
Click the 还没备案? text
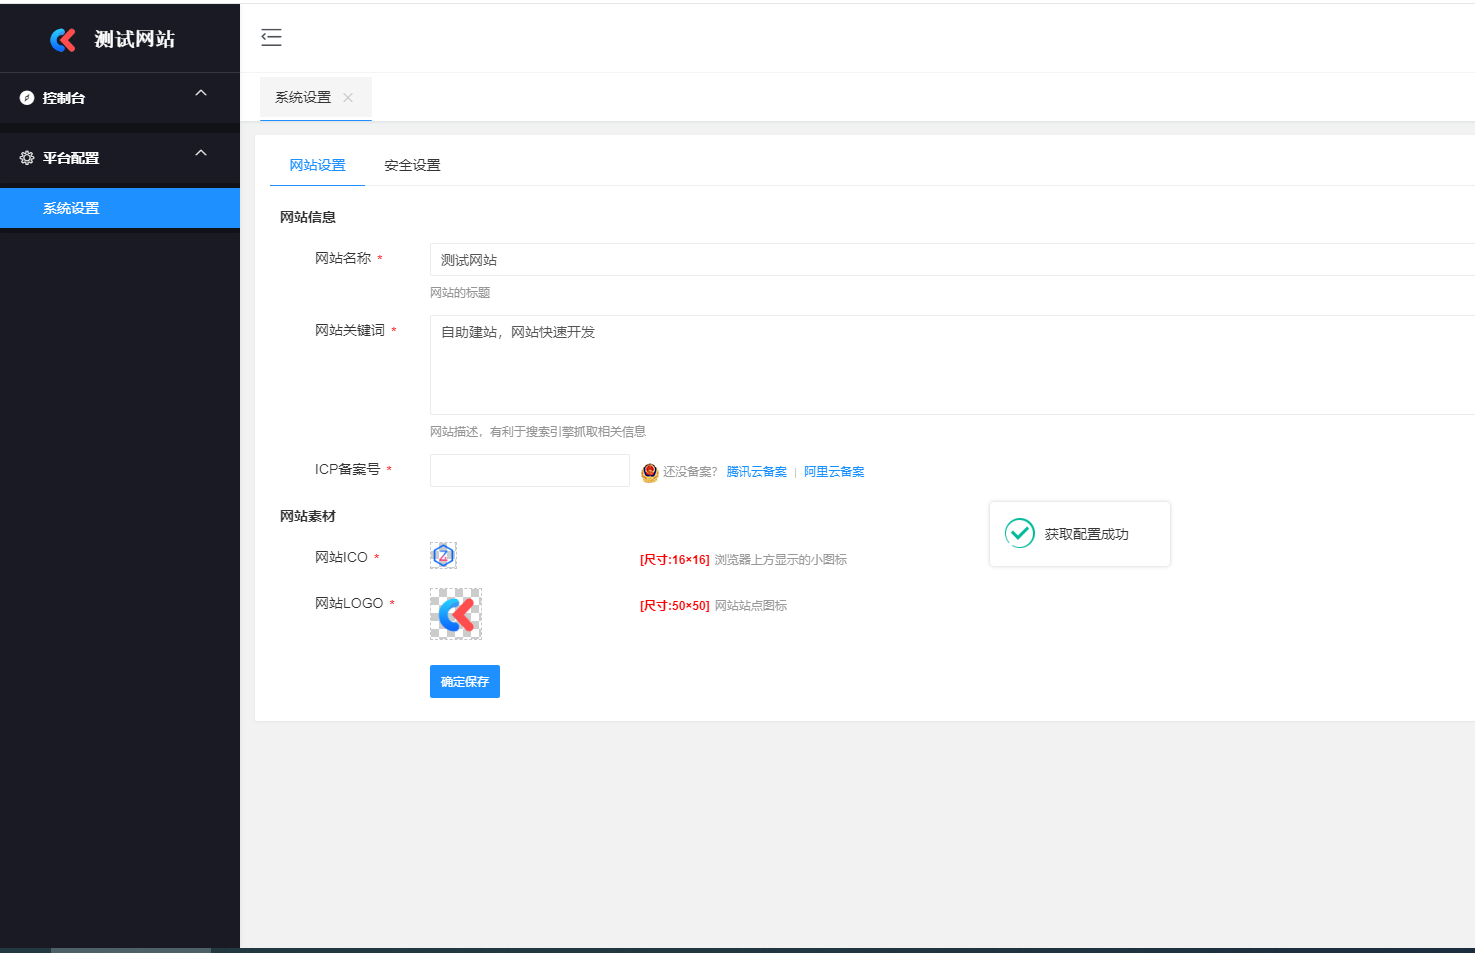tap(690, 472)
